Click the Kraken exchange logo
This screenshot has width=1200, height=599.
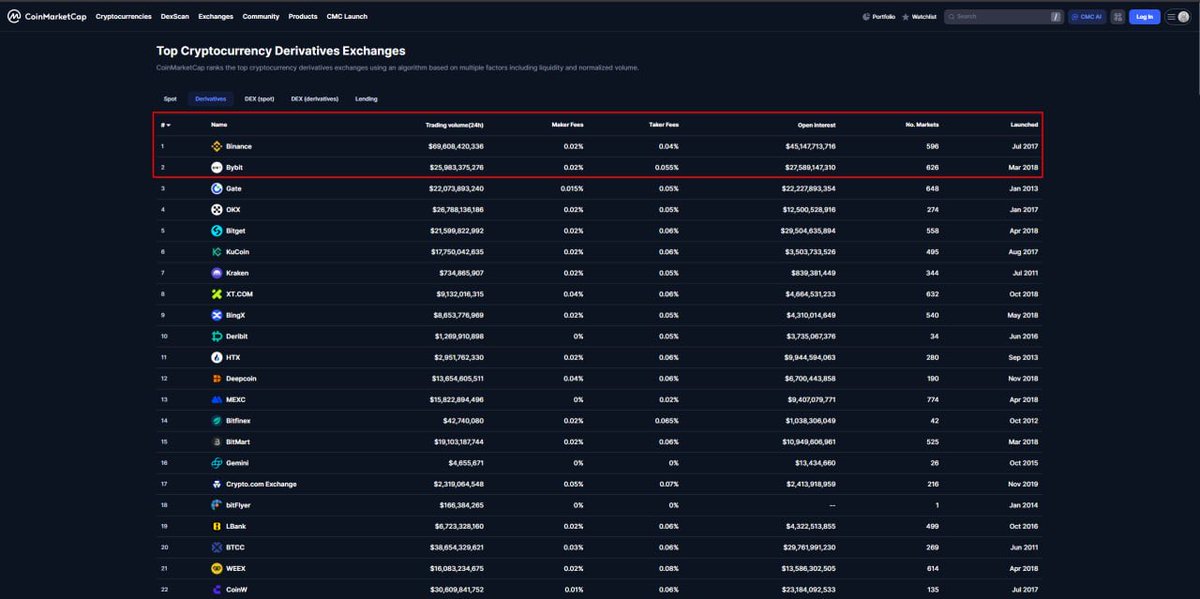tap(217, 273)
